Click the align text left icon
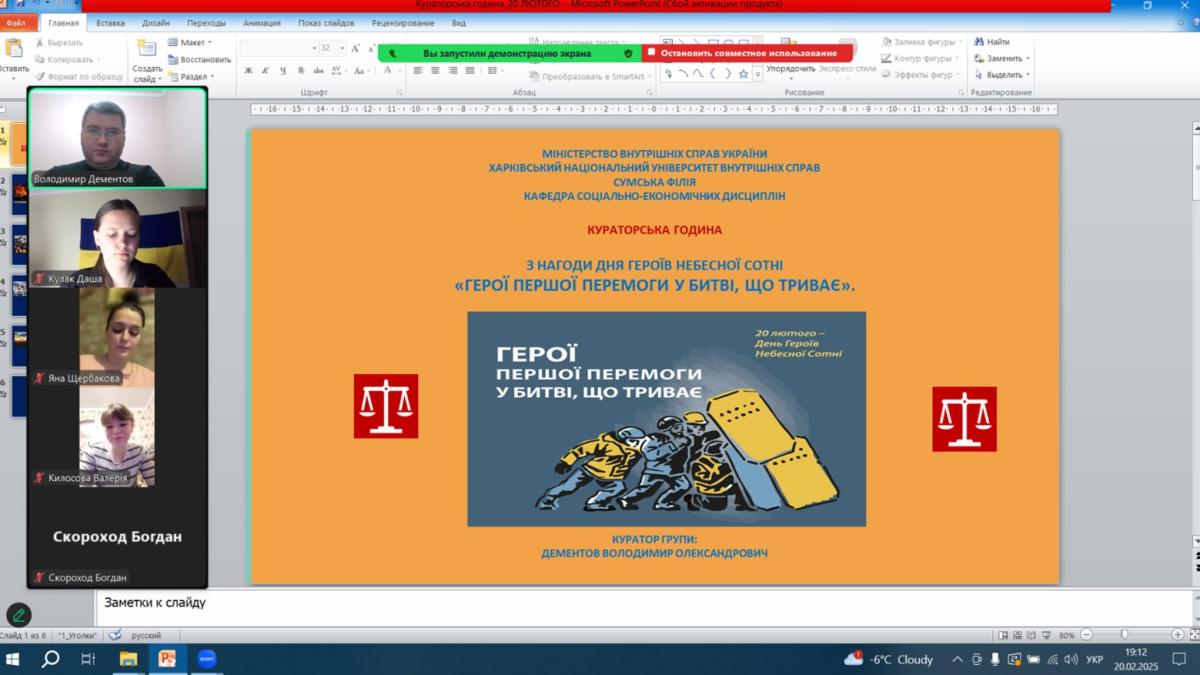The image size is (1200, 675). coord(418,71)
